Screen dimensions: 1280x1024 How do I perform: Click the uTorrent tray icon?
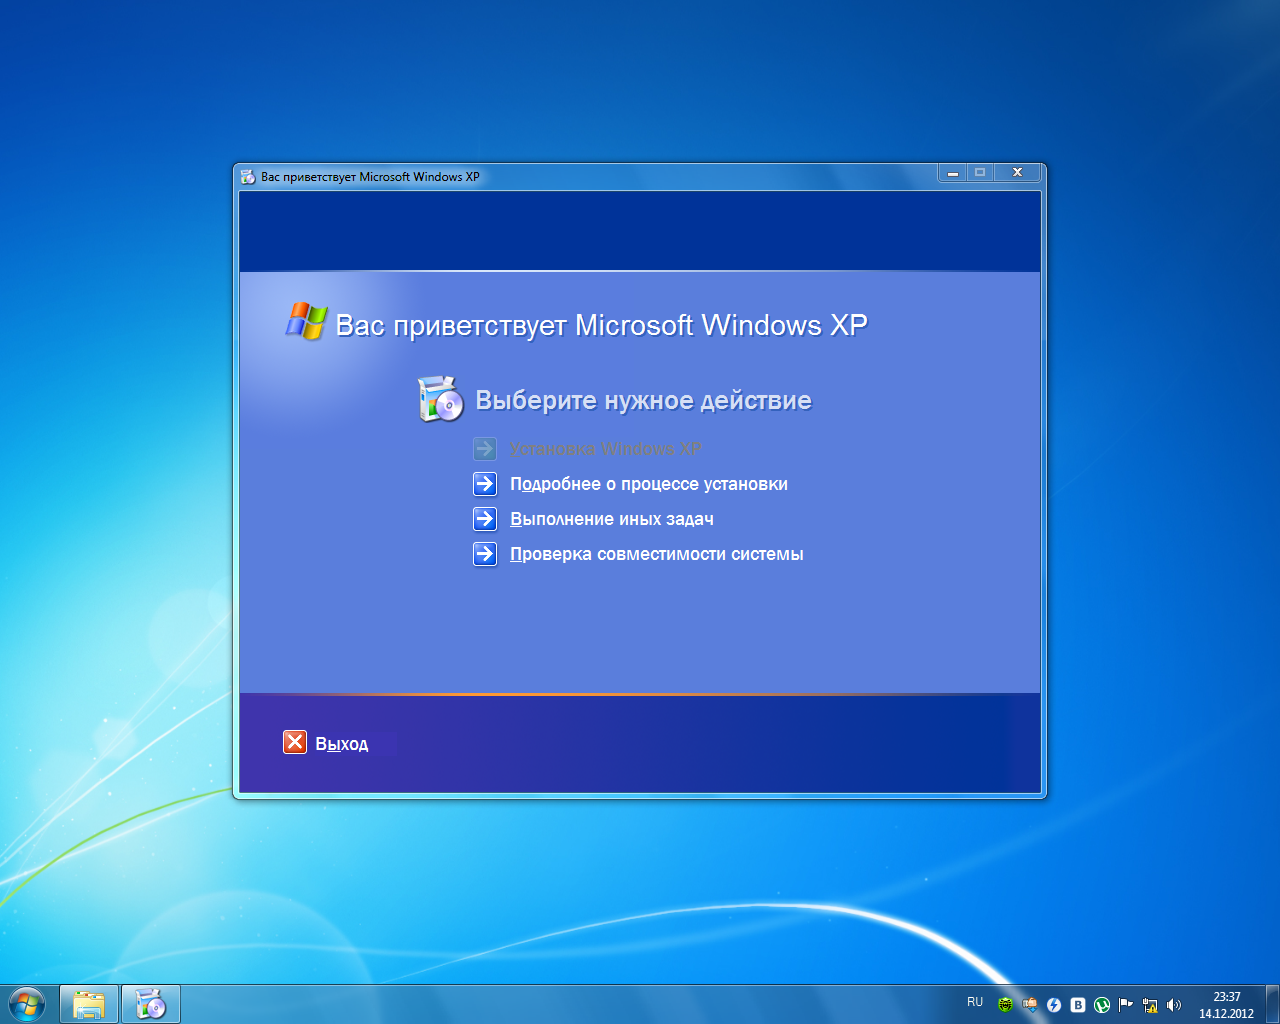pos(1102,1005)
